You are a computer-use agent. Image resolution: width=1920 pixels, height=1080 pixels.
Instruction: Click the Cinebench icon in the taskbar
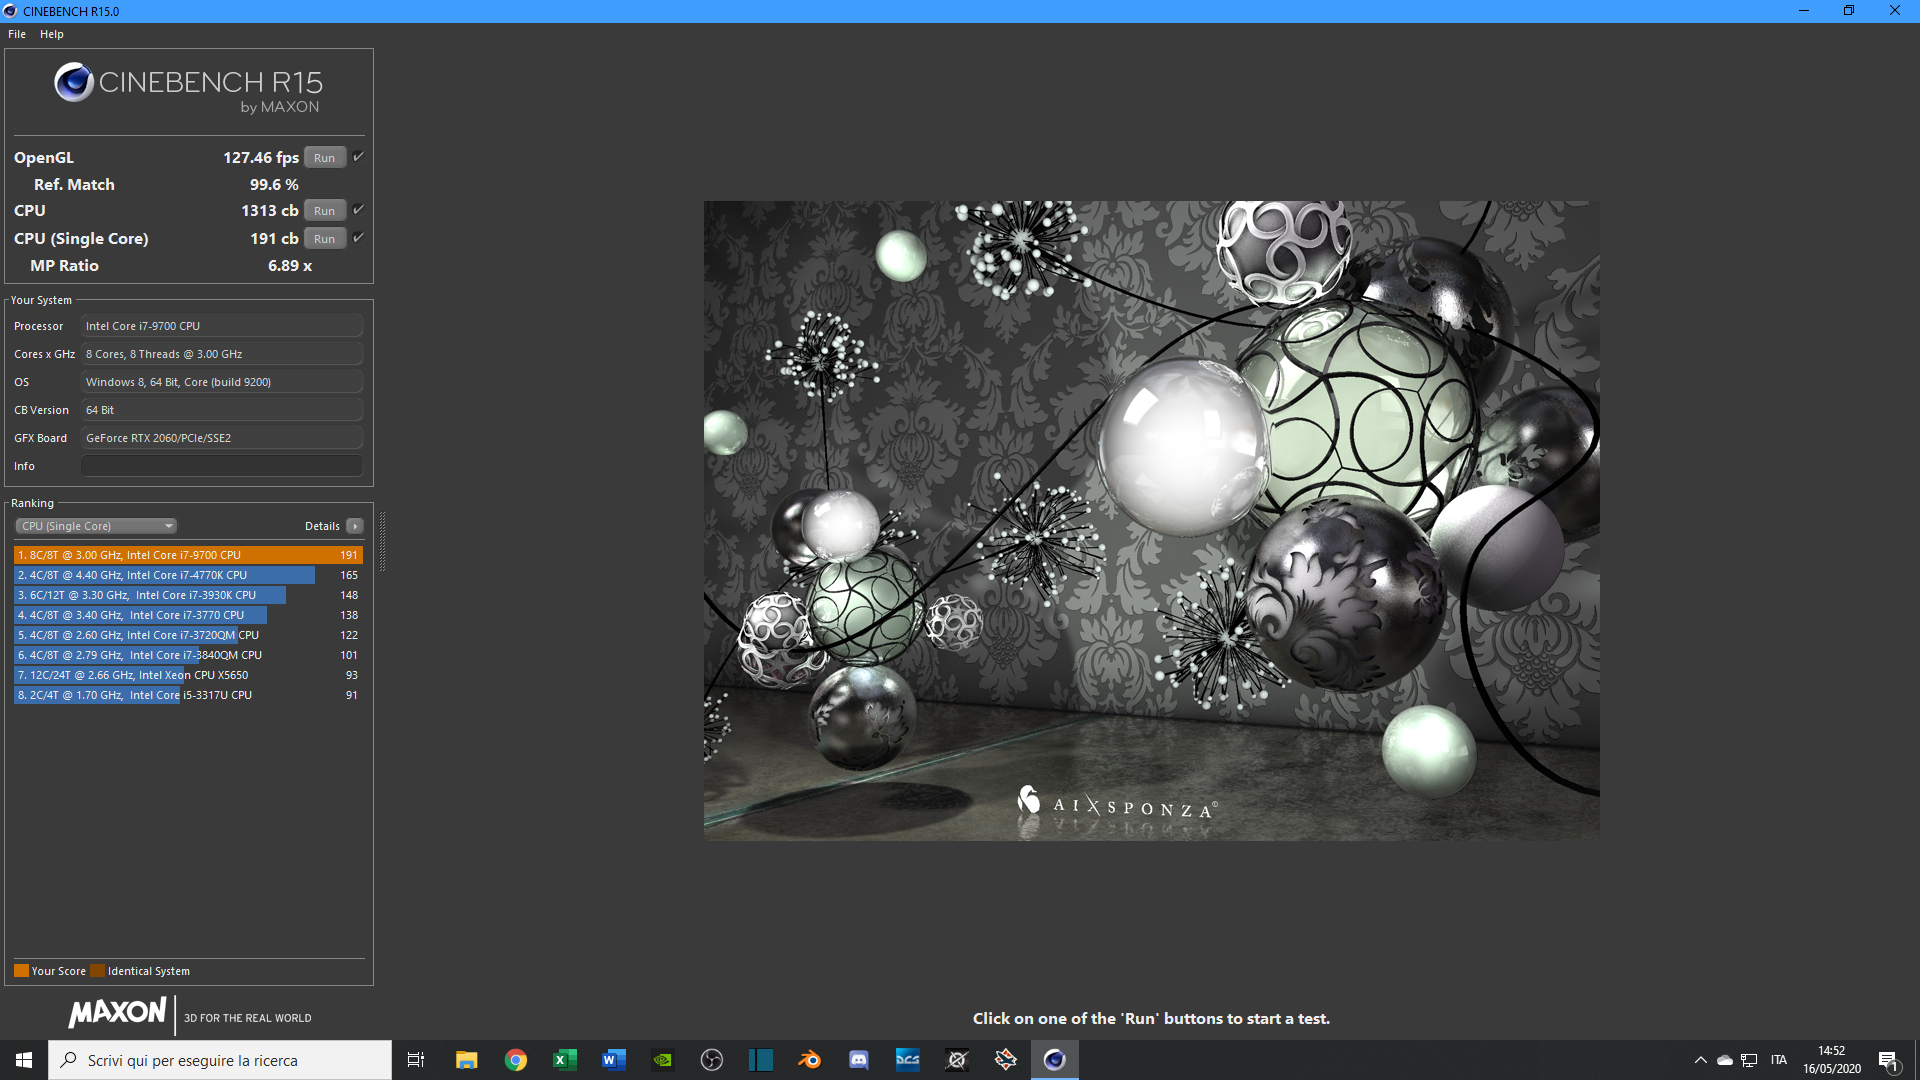click(x=1055, y=1060)
